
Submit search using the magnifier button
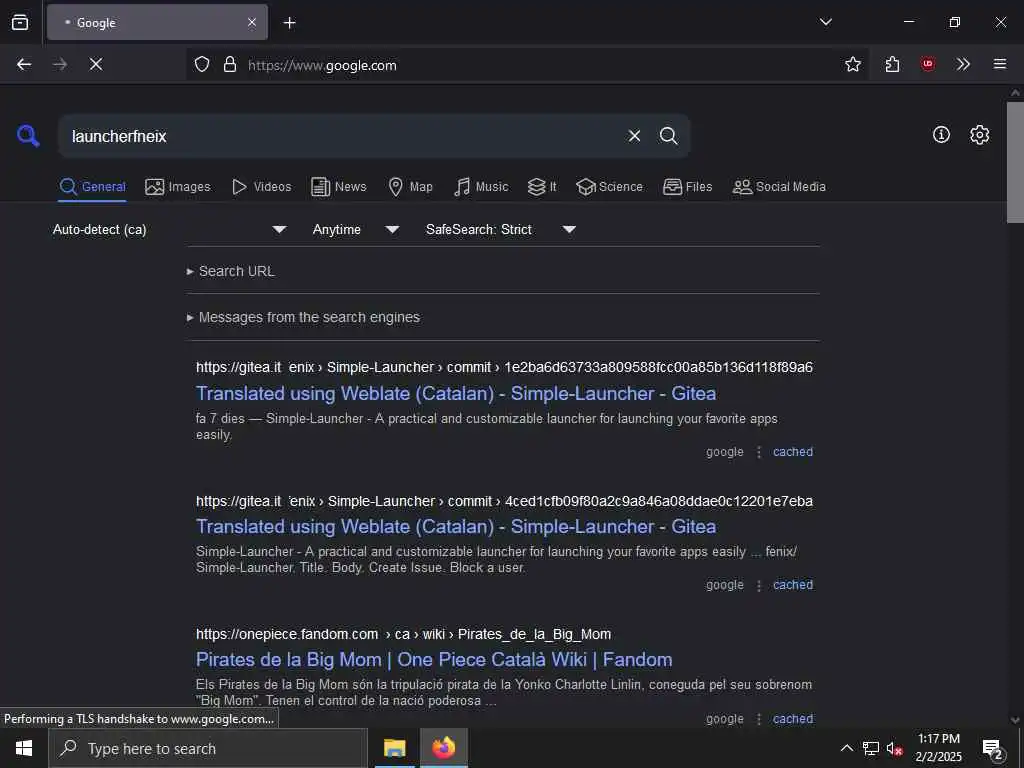click(x=668, y=136)
